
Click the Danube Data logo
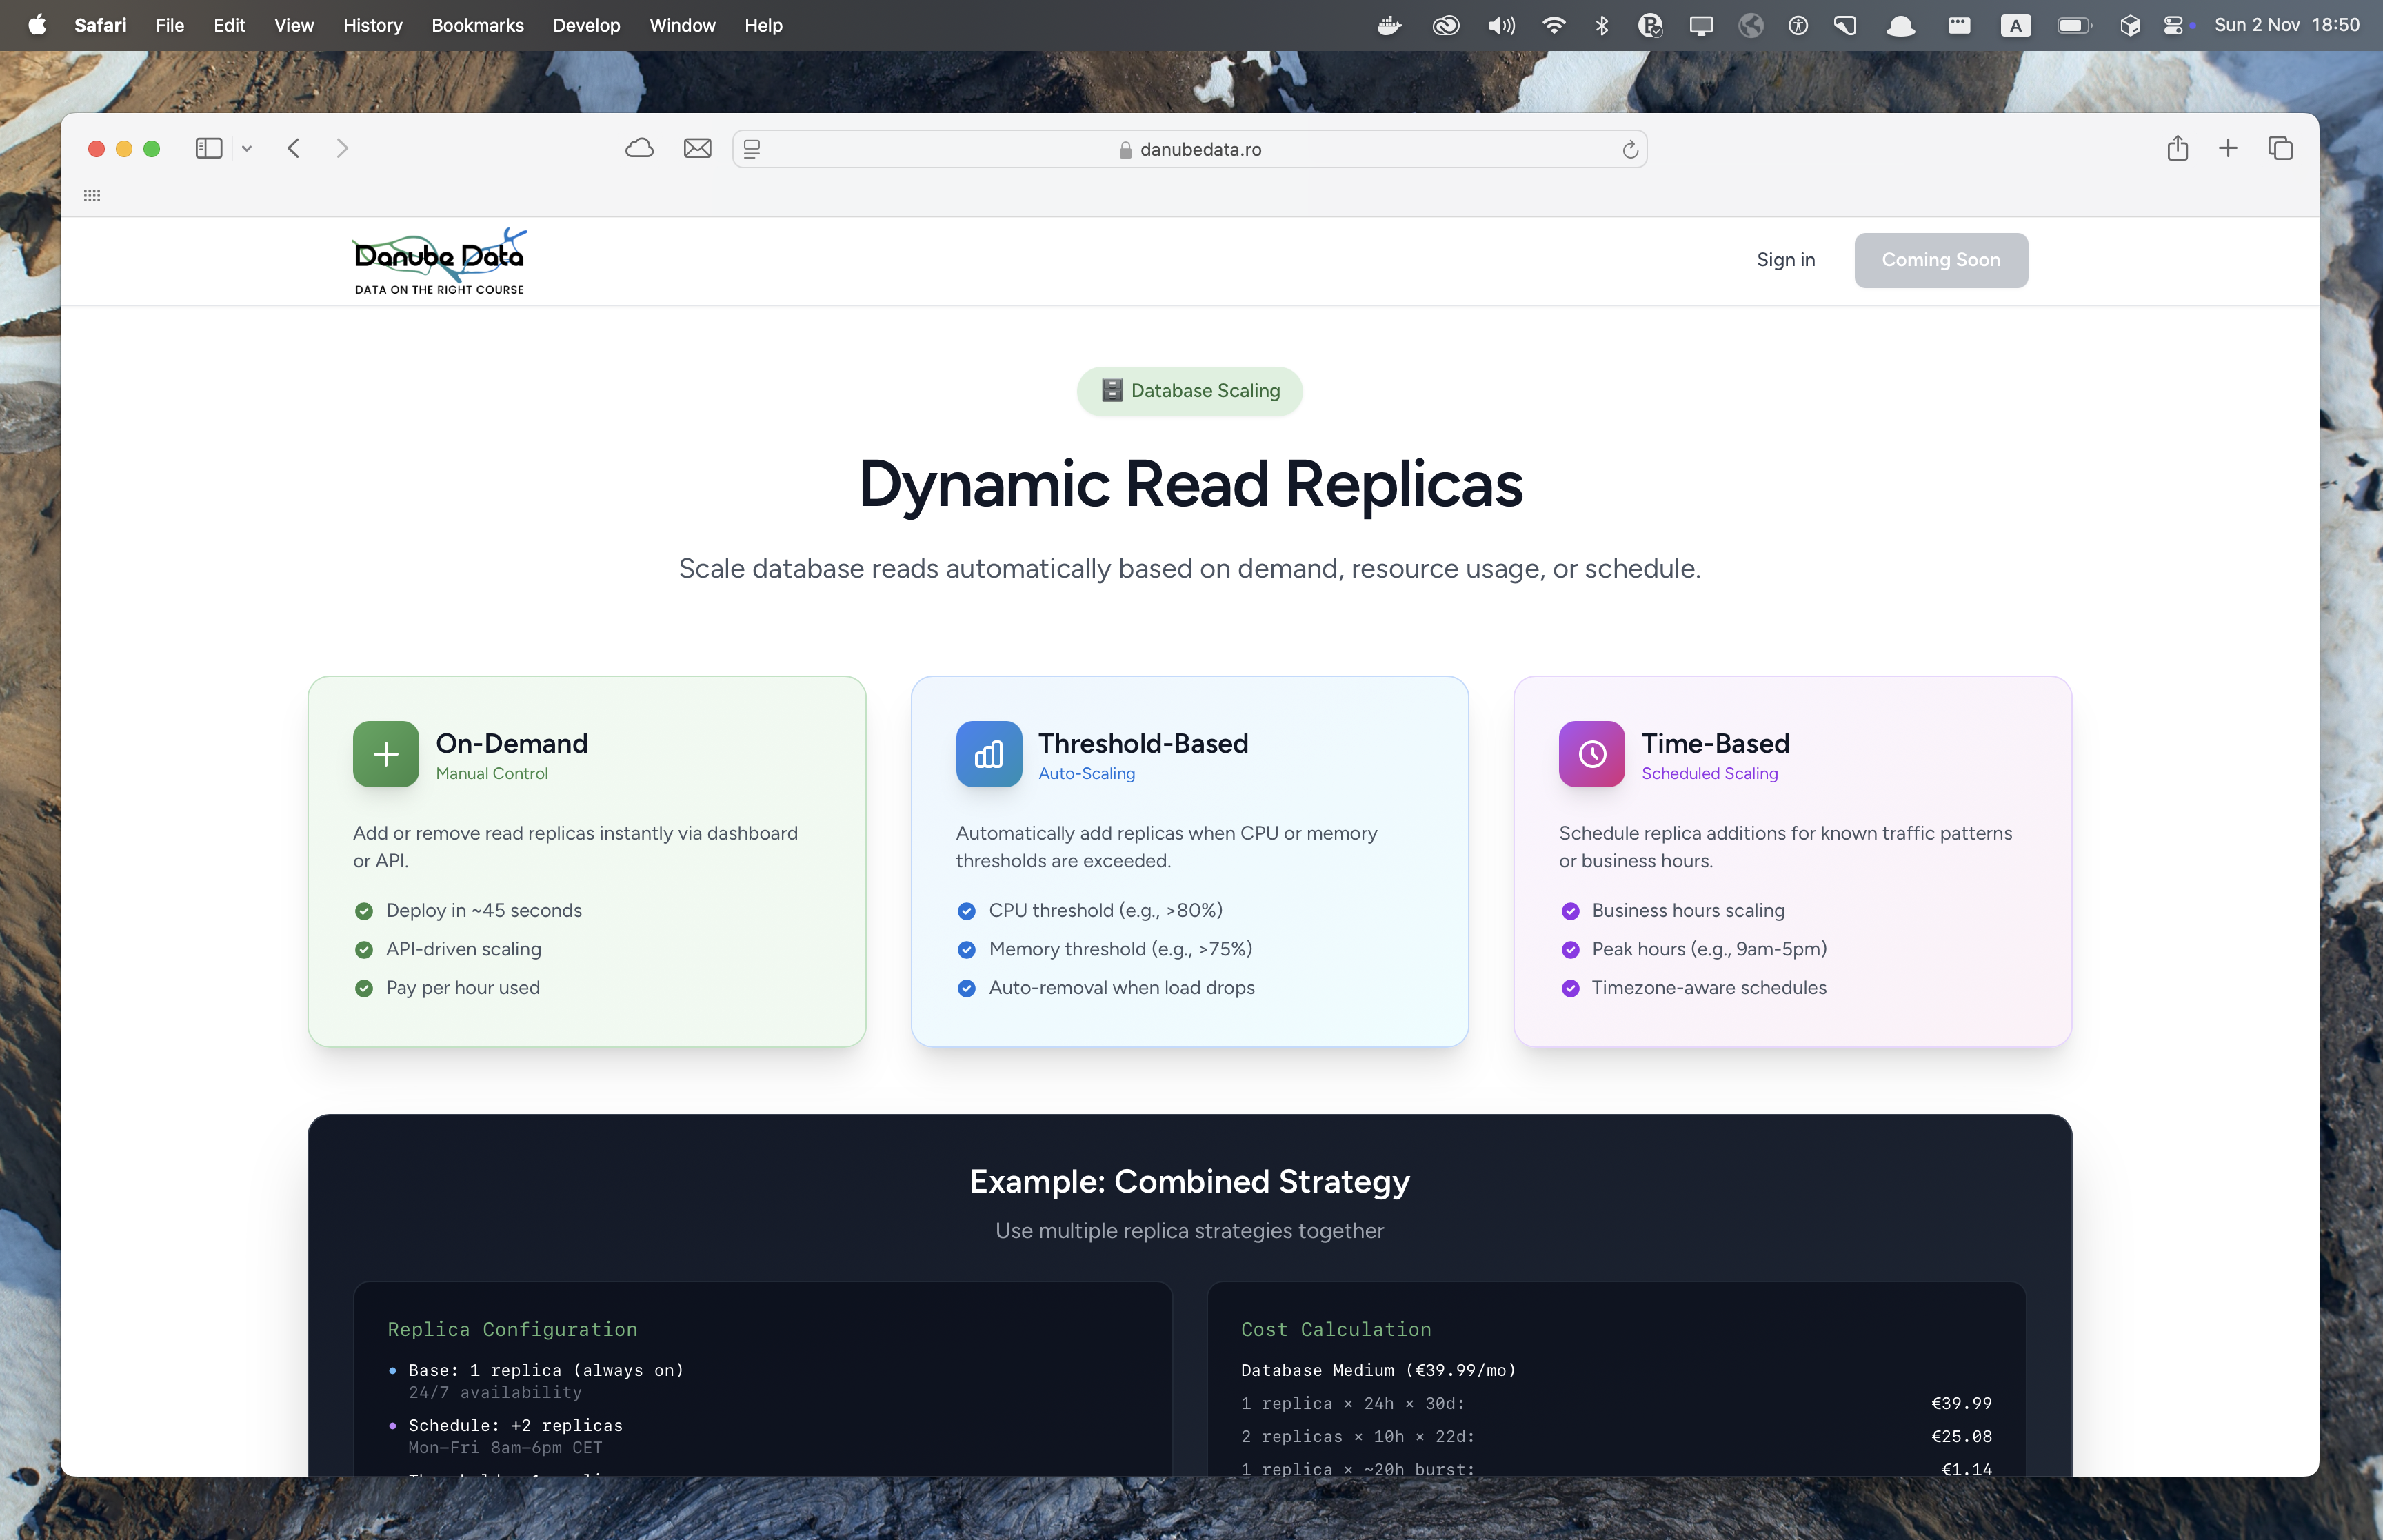click(x=439, y=261)
